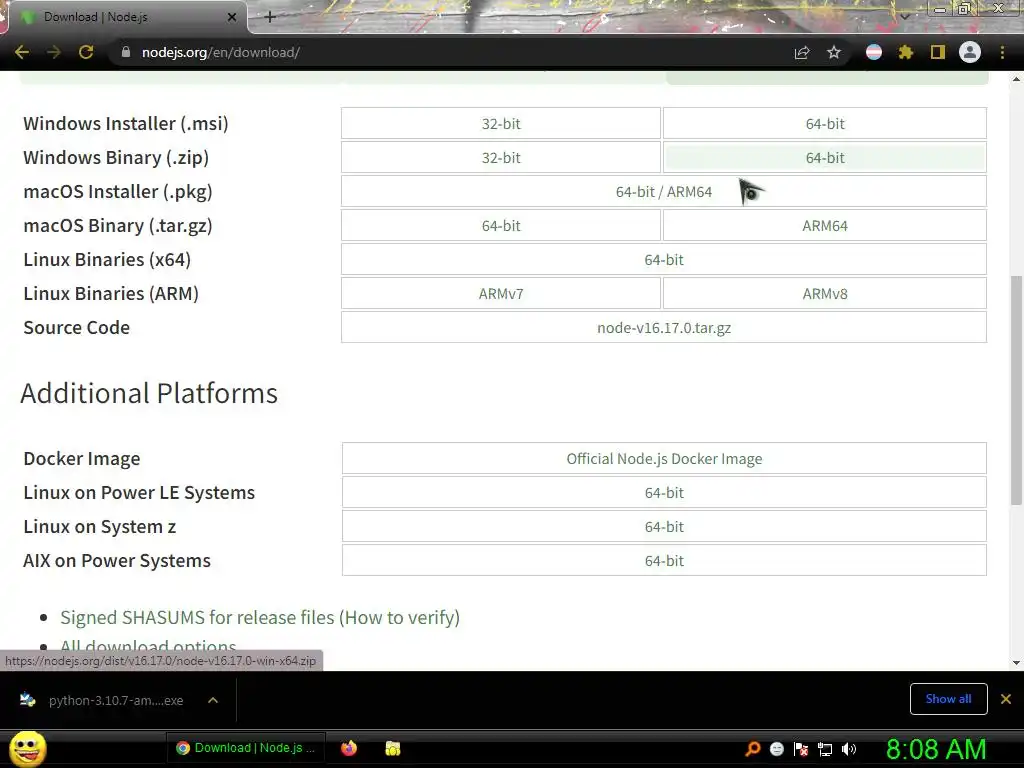Click the browser forward arrow

tap(54, 52)
